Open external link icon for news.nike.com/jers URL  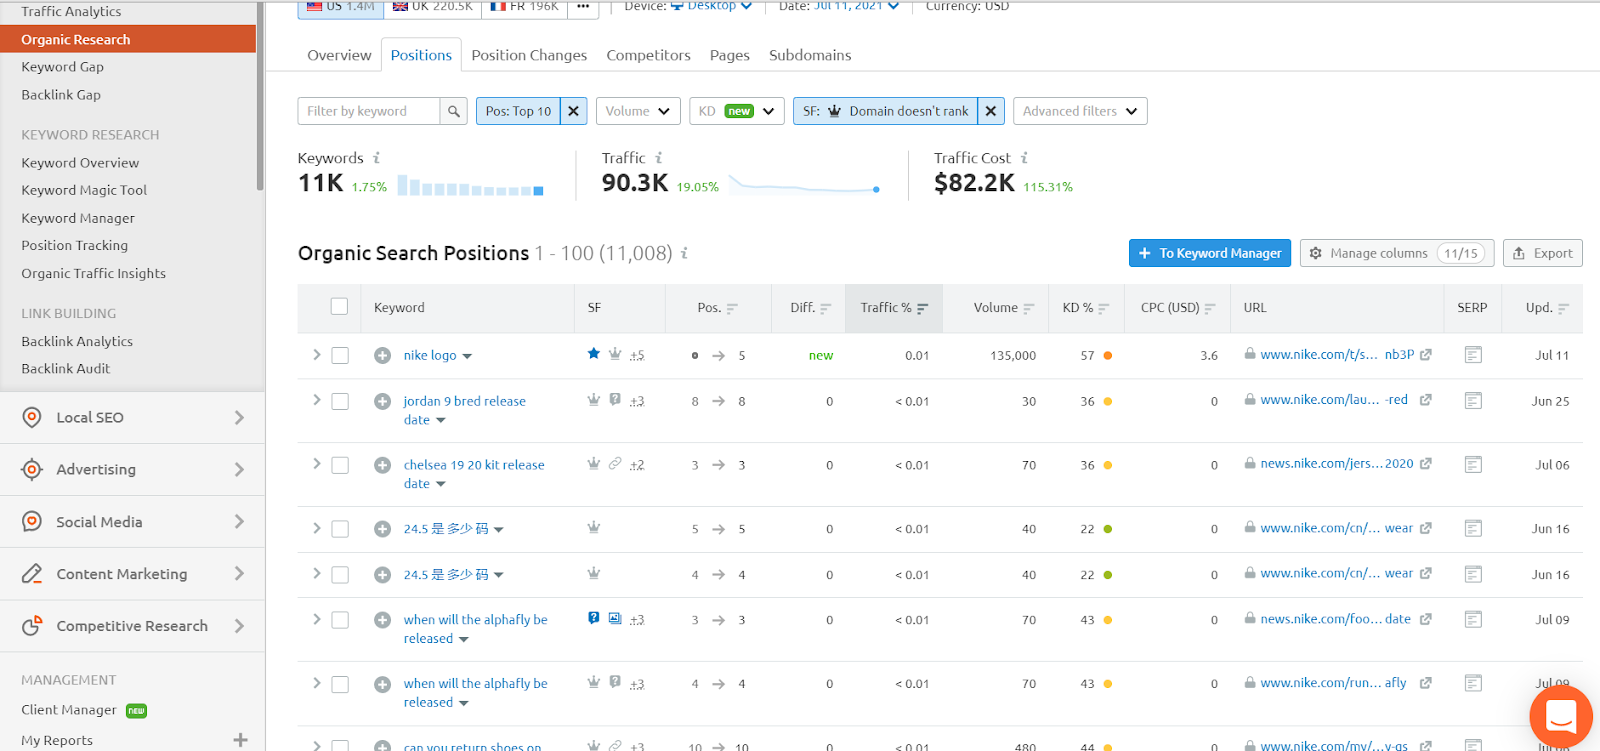[1426, 464]
